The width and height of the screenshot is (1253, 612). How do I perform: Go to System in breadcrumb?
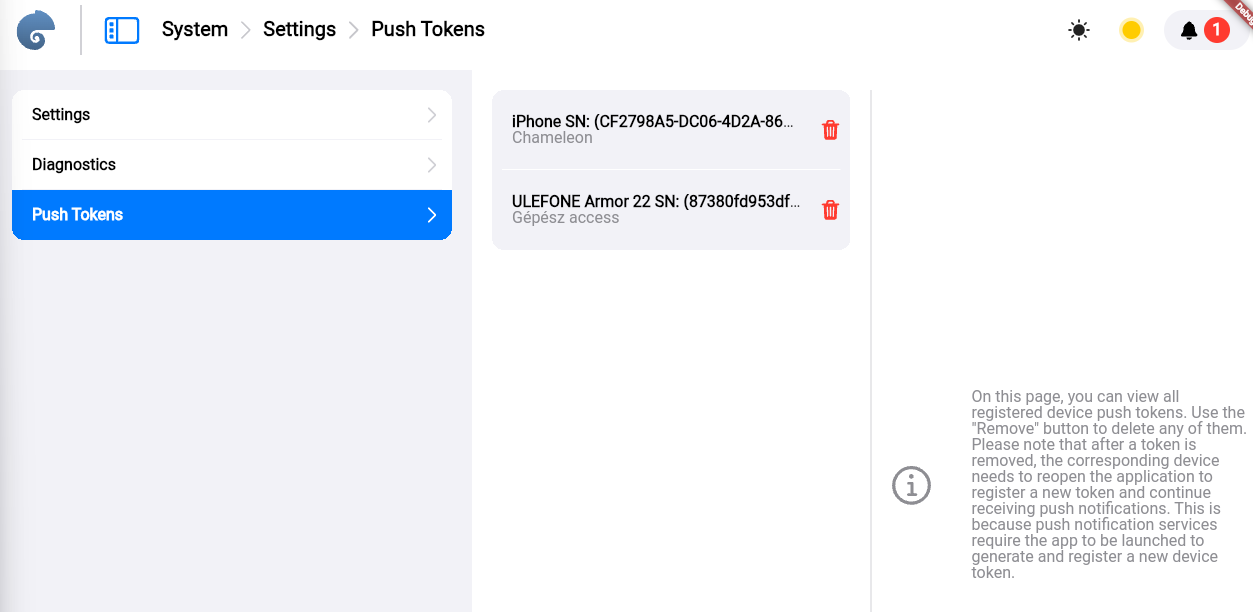click(x=194, y=29)
